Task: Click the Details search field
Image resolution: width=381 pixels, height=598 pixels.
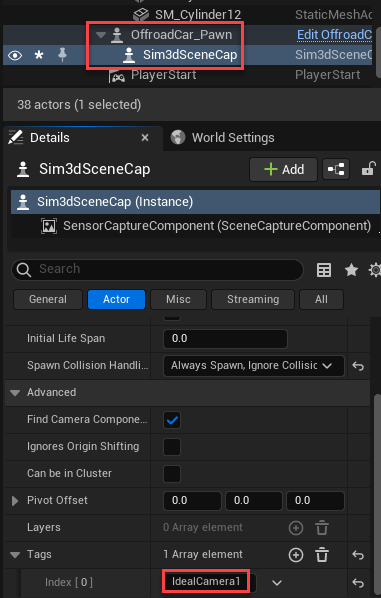Action: (x=158, y=269)
